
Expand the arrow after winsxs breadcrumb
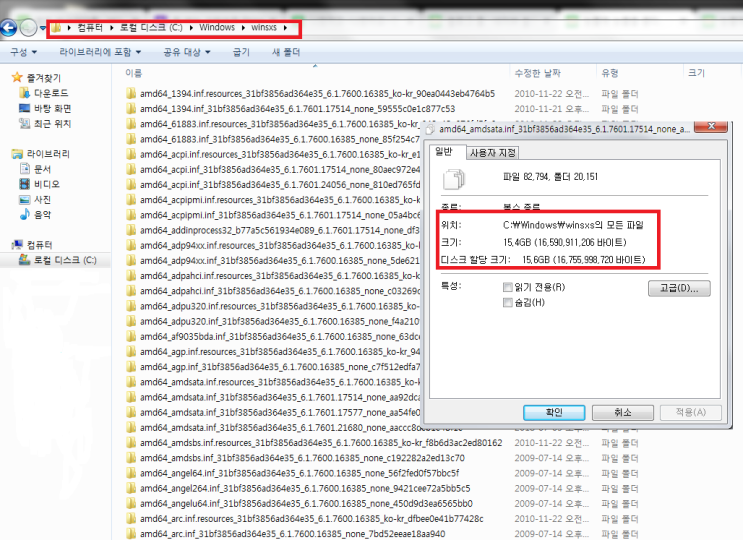285,27
